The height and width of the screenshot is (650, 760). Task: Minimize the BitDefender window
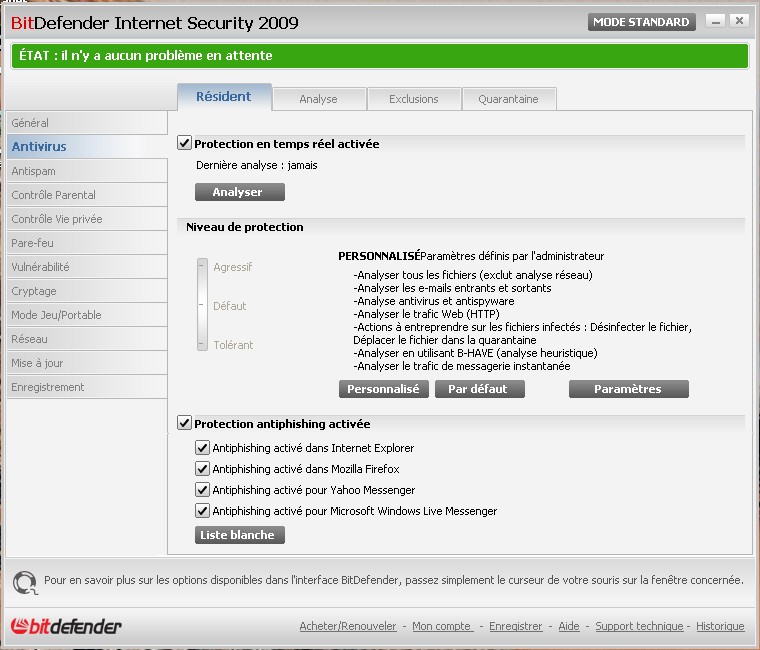(x=715, y=21)
